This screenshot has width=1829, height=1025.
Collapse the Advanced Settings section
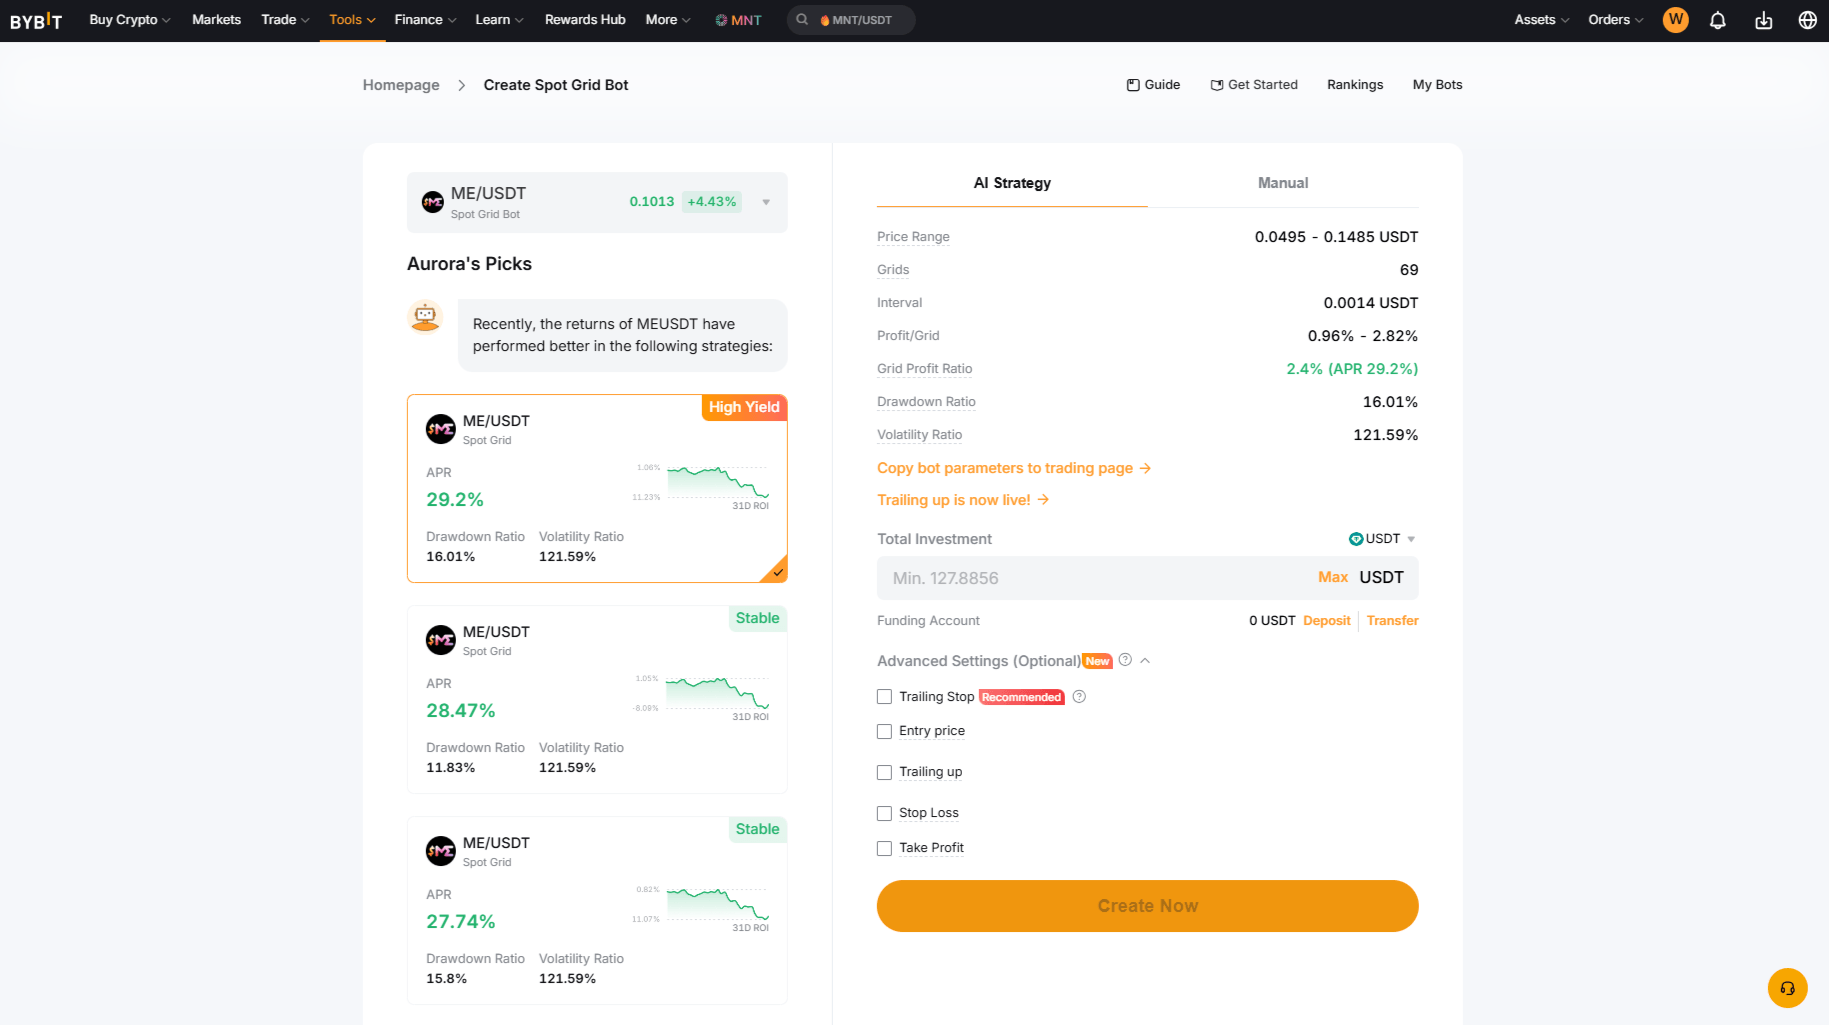point(1144,661)
